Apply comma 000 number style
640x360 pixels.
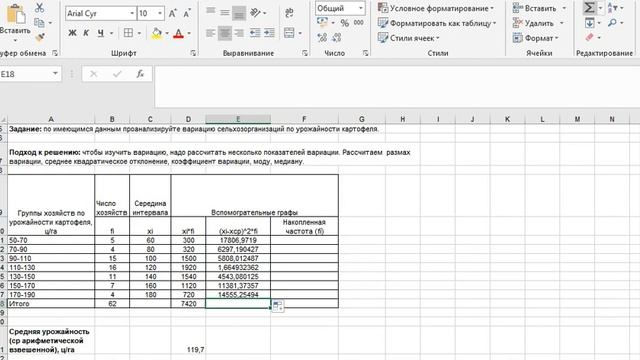359,23
